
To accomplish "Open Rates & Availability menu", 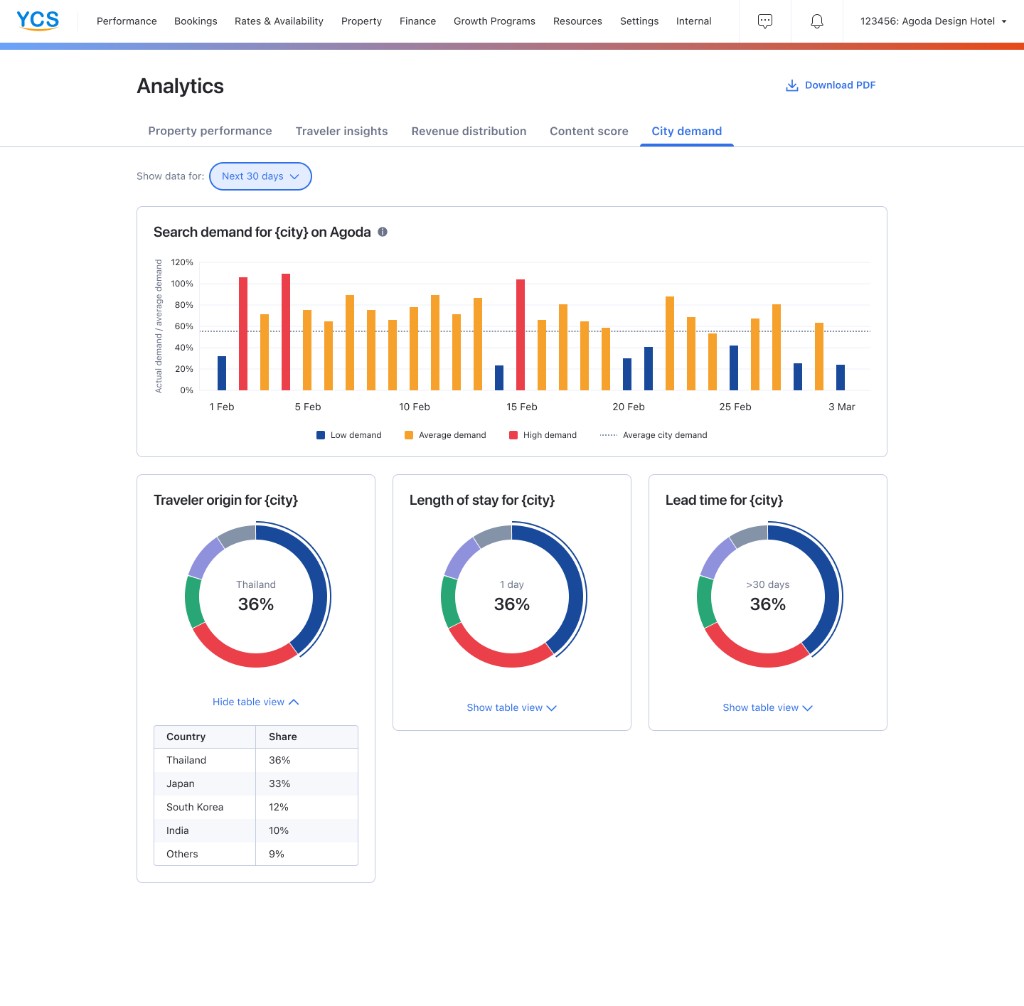I will 279,21.
